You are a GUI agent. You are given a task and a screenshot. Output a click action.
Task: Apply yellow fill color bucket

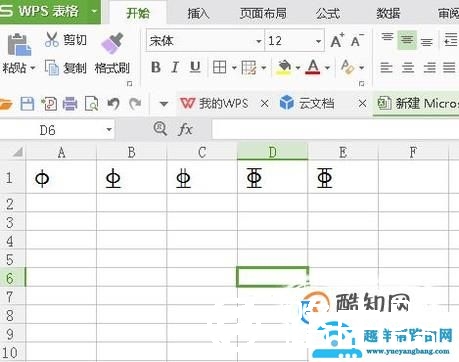coord(284,67)
